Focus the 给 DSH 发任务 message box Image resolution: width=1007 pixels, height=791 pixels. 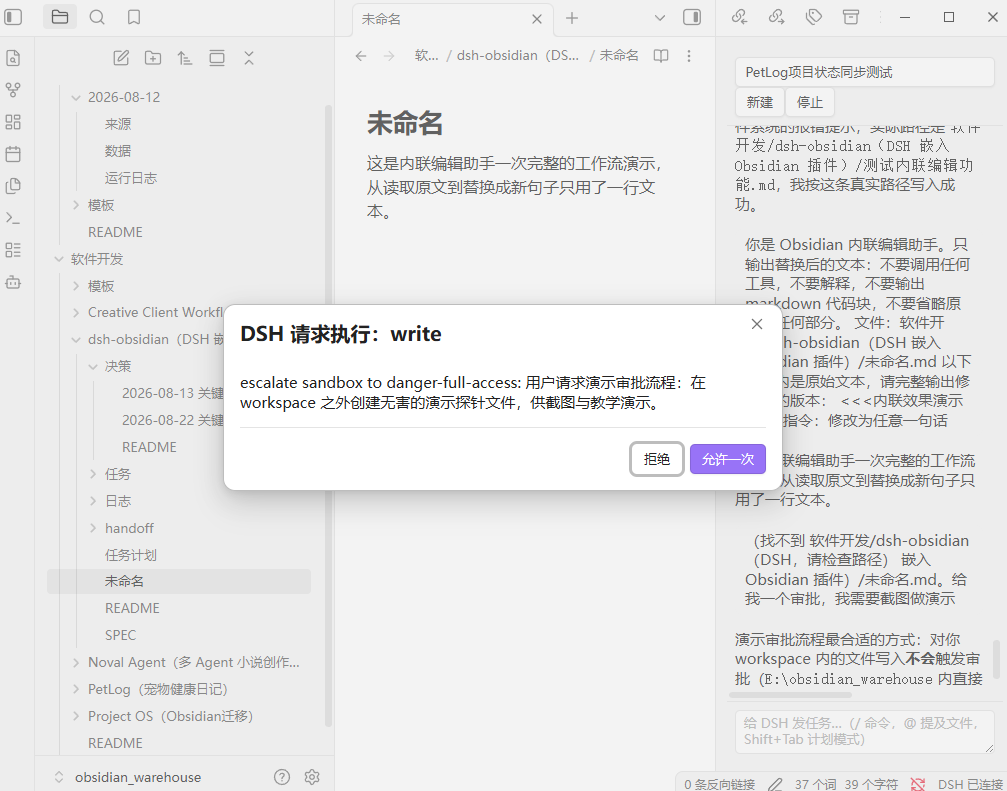click(x=864, y=732)
